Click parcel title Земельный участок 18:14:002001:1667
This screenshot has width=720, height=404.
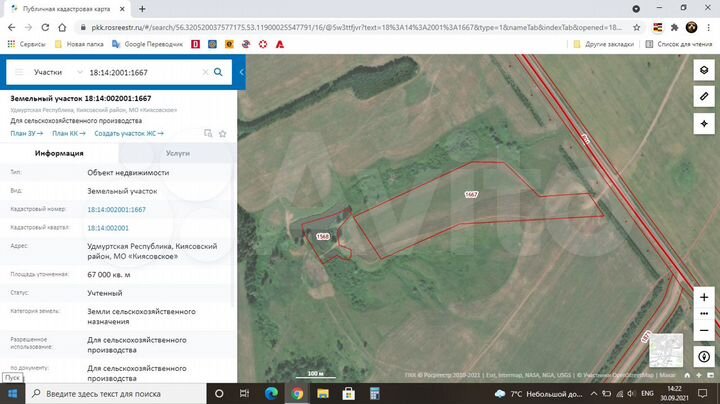pyautogui.click(x=81, y=98)
